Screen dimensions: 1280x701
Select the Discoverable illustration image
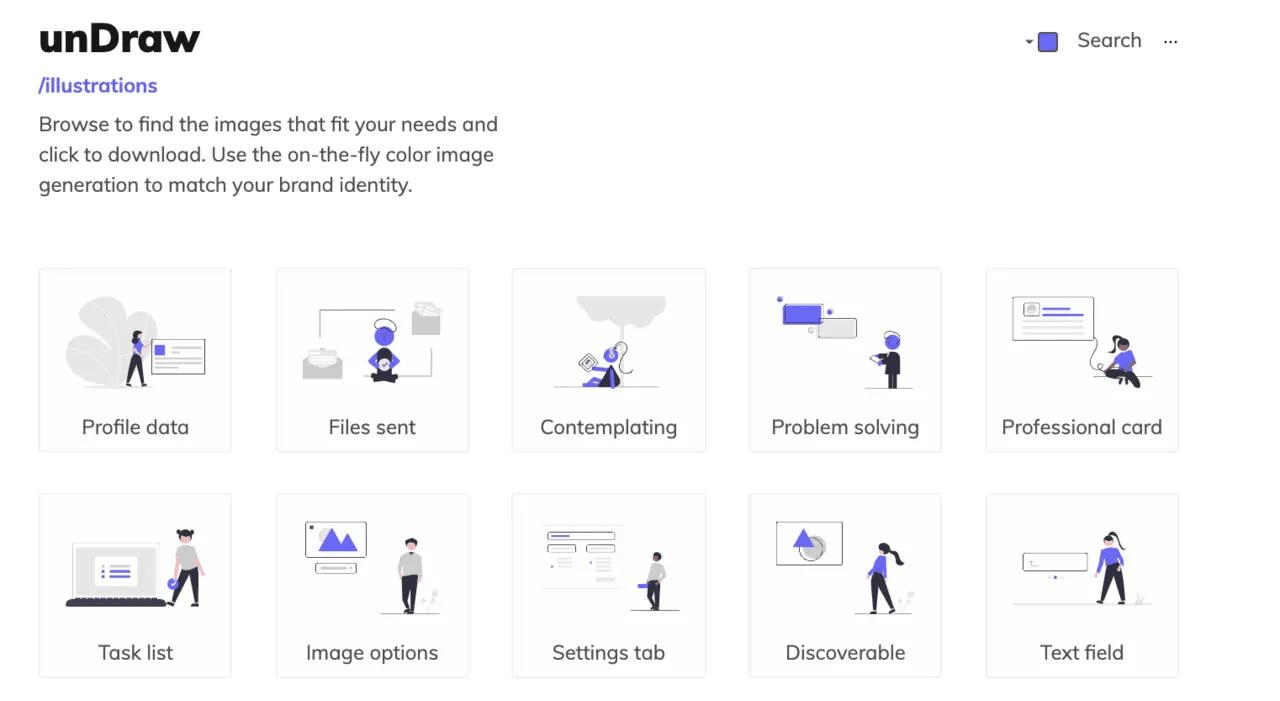click(845, 567)
